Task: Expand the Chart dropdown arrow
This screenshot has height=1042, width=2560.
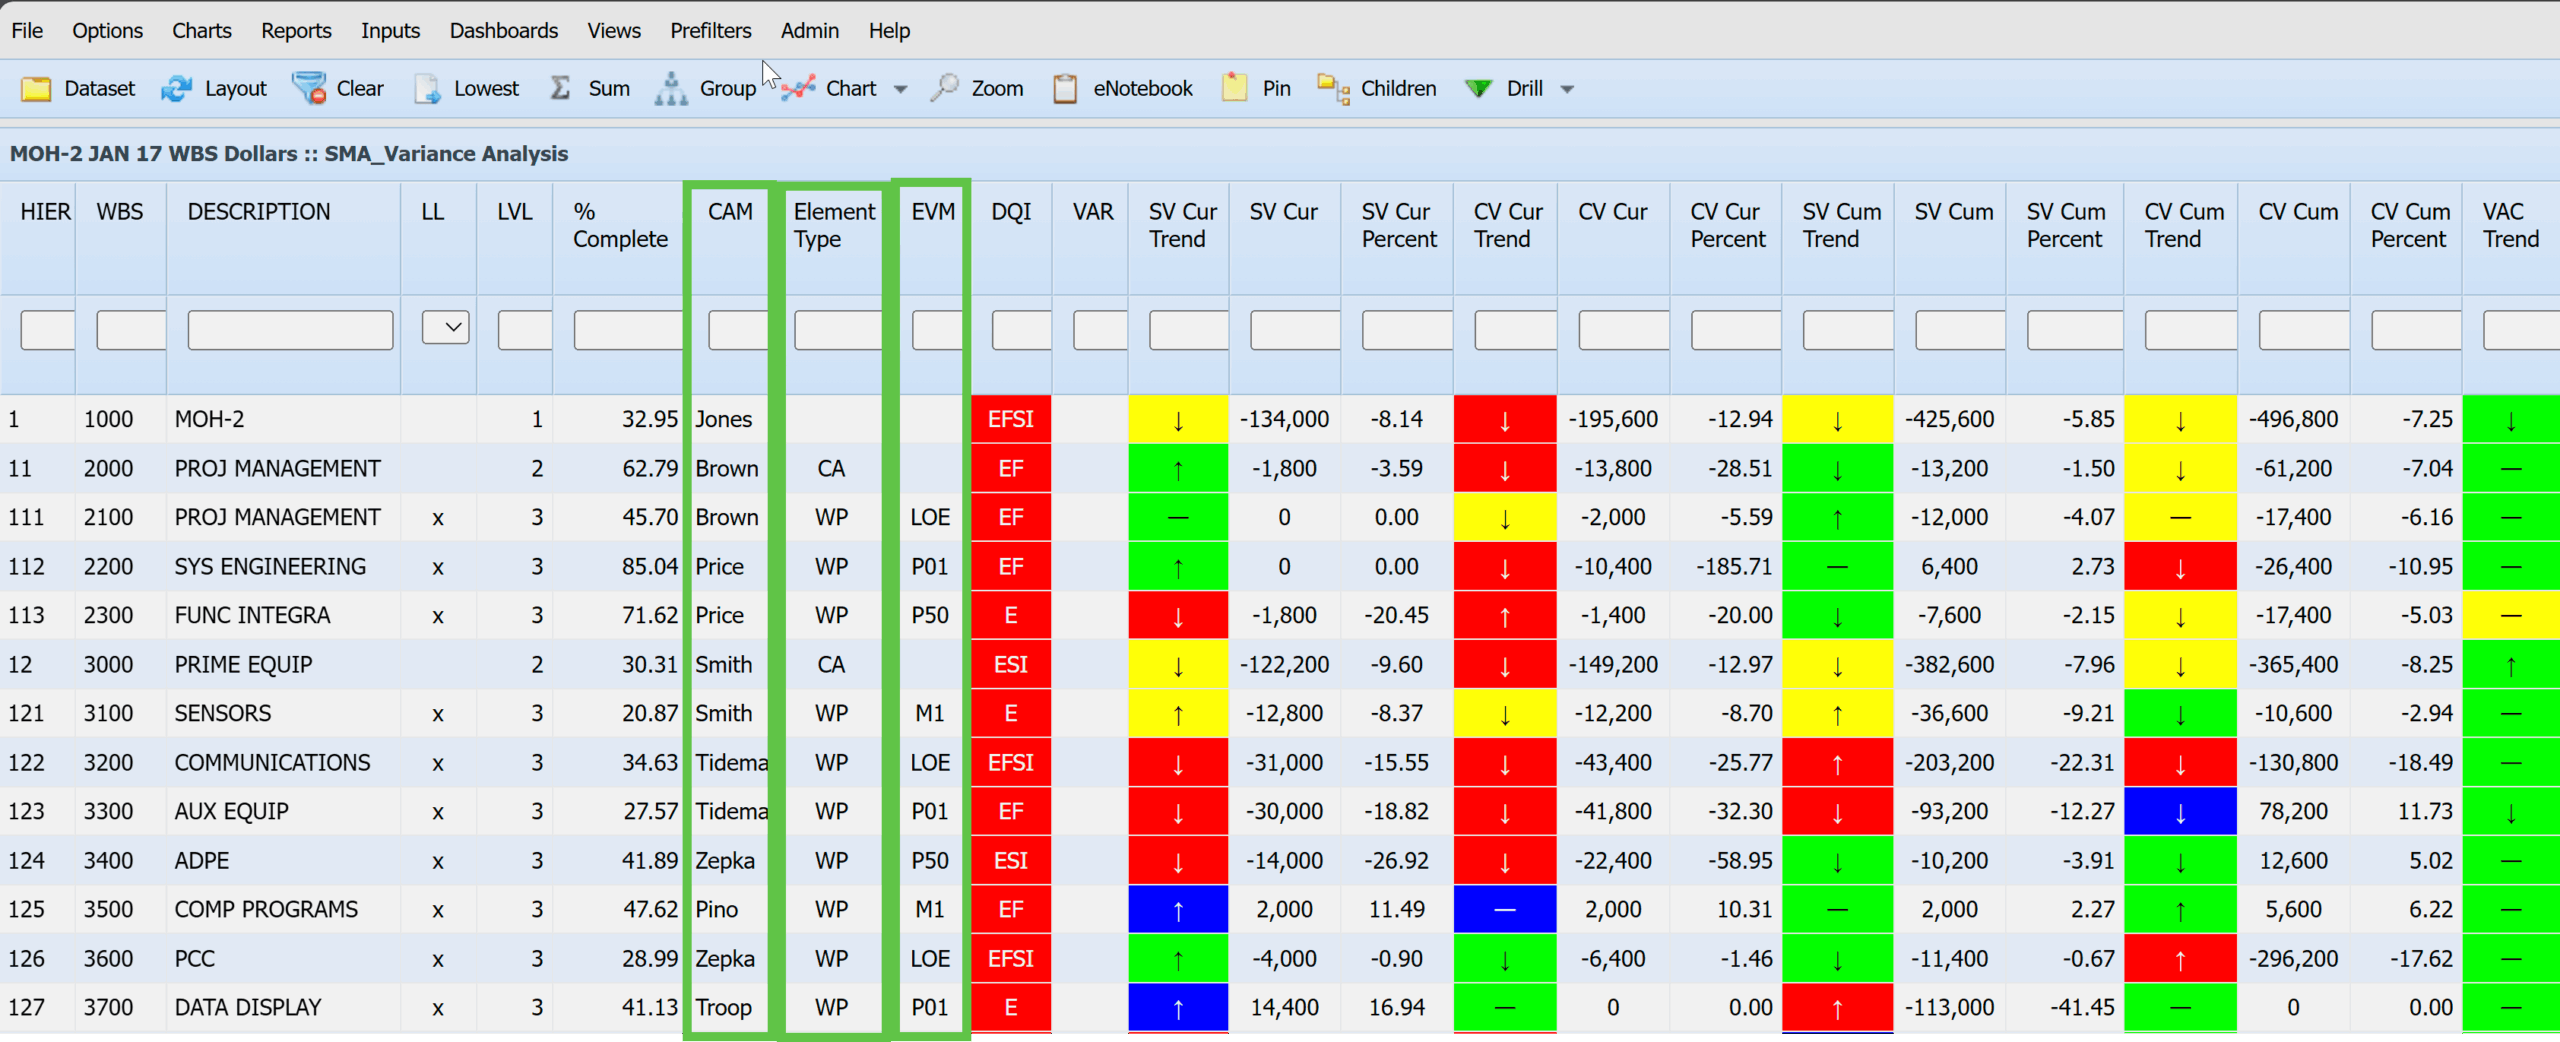Action: pyautogui.click(x=900, y=89)
